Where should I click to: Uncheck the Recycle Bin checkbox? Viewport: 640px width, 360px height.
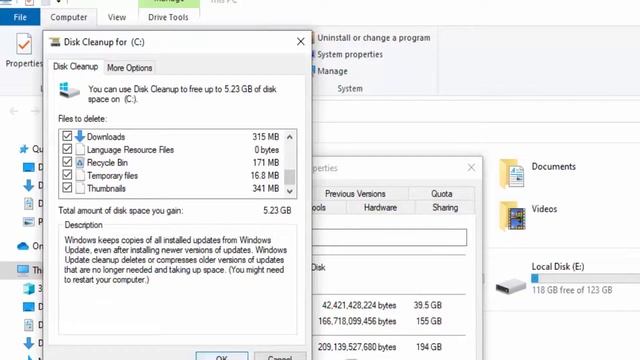pos(67,162)
